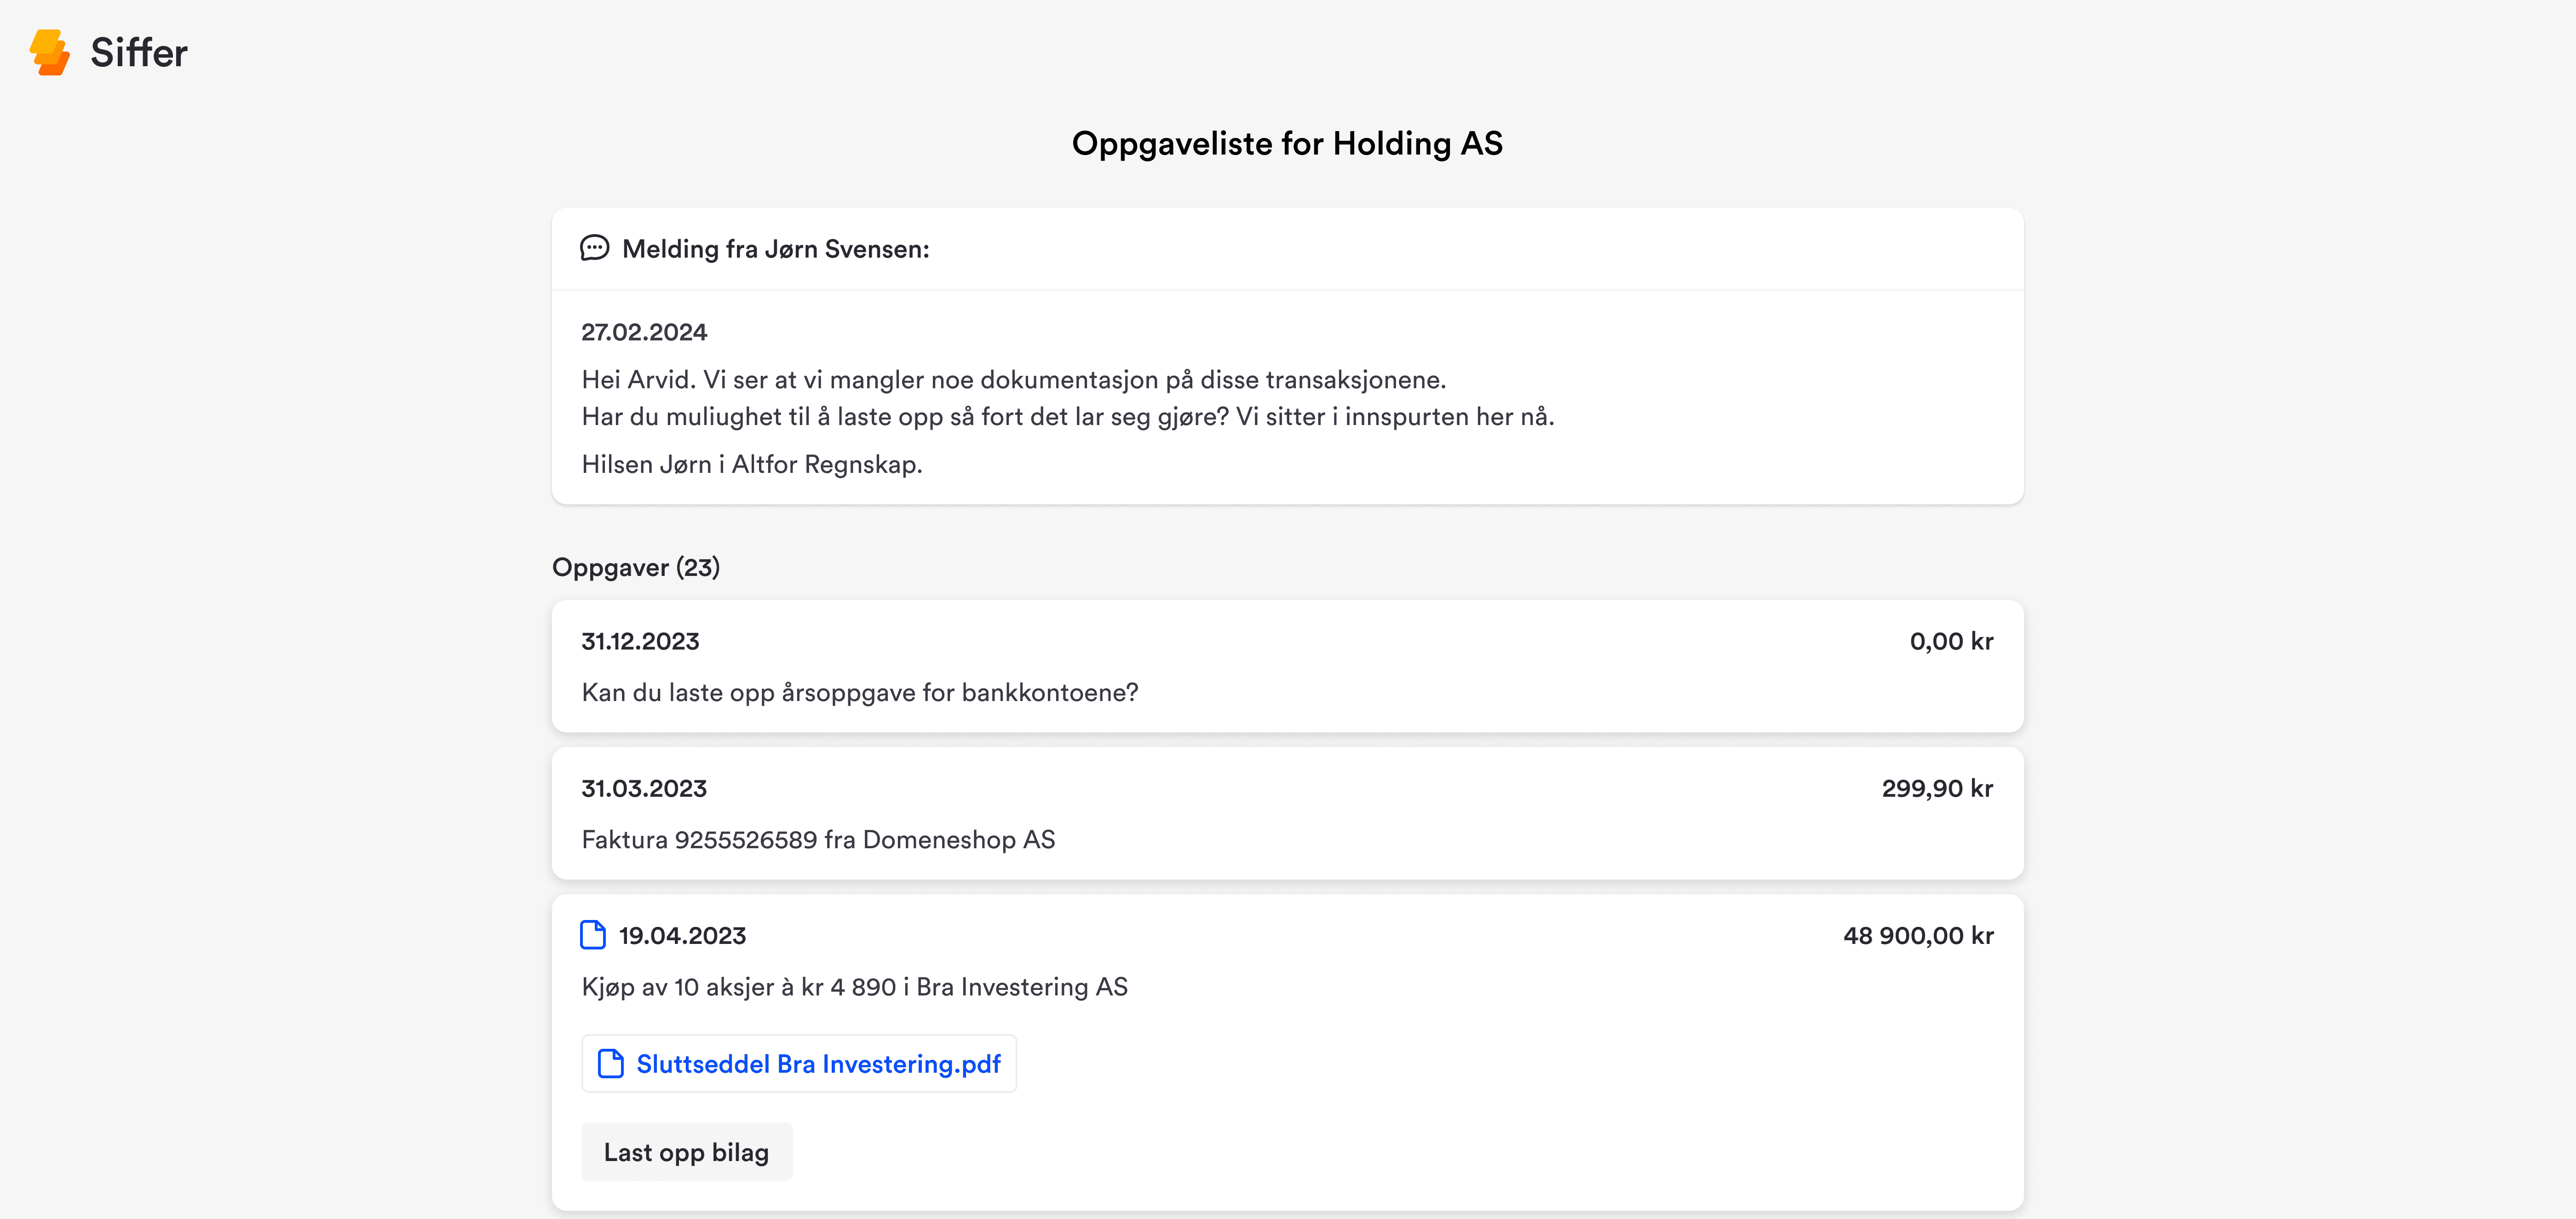
Task: Click the task date 19.04.2023
Action: click(x=682, y=935)
